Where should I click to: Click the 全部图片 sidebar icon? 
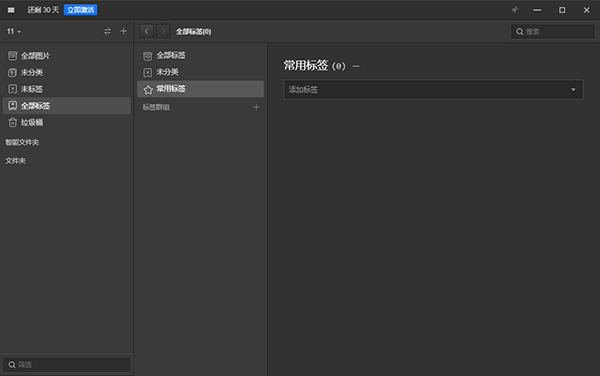coord(13,56)
